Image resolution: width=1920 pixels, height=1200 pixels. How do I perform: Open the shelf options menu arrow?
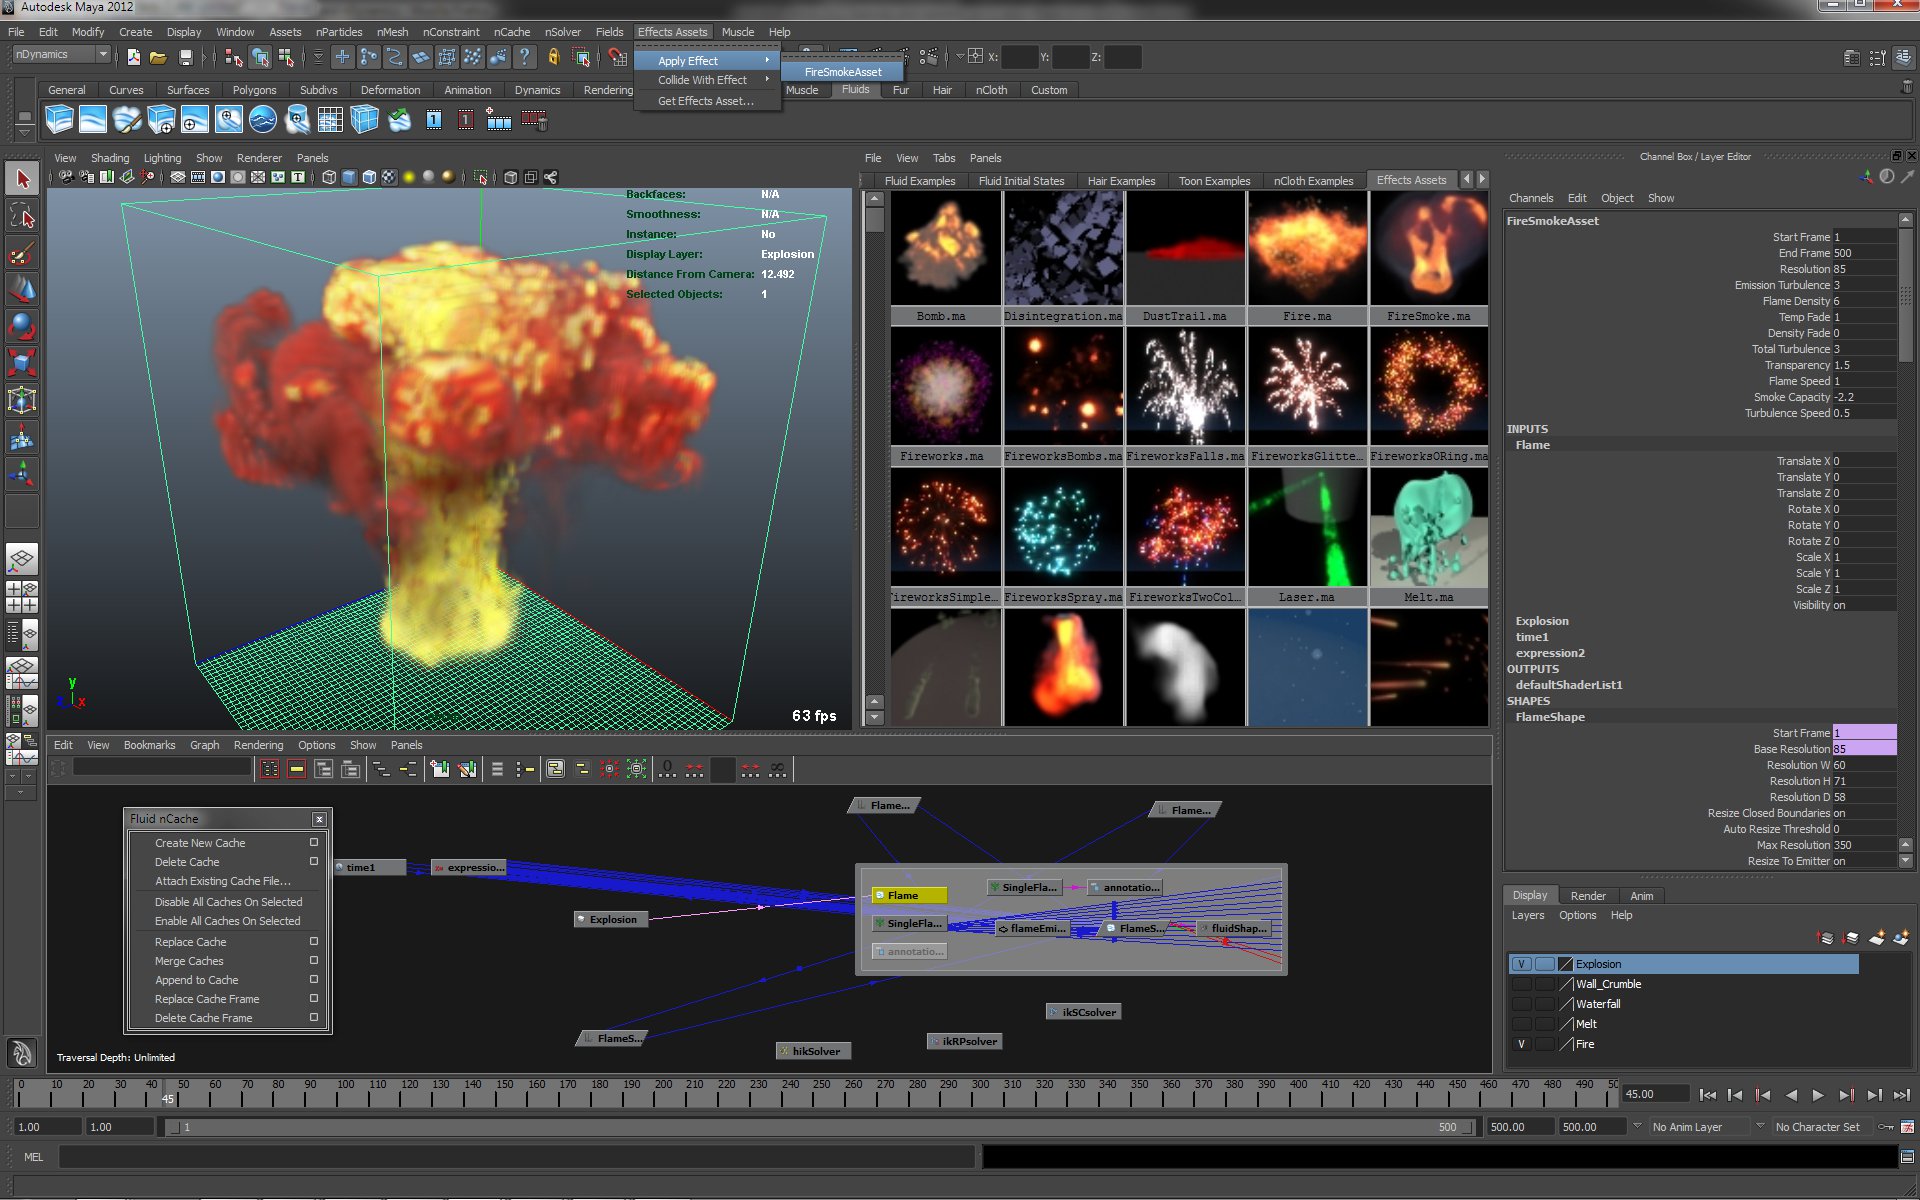tap(24, 133)
